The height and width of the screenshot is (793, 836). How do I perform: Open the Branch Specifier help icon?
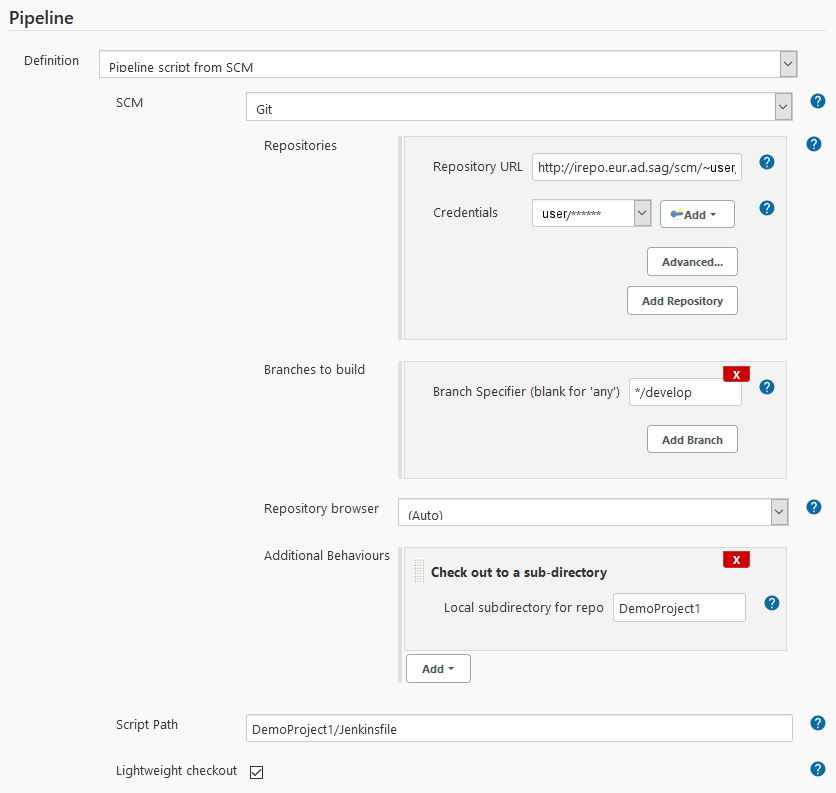coord(766,386)
